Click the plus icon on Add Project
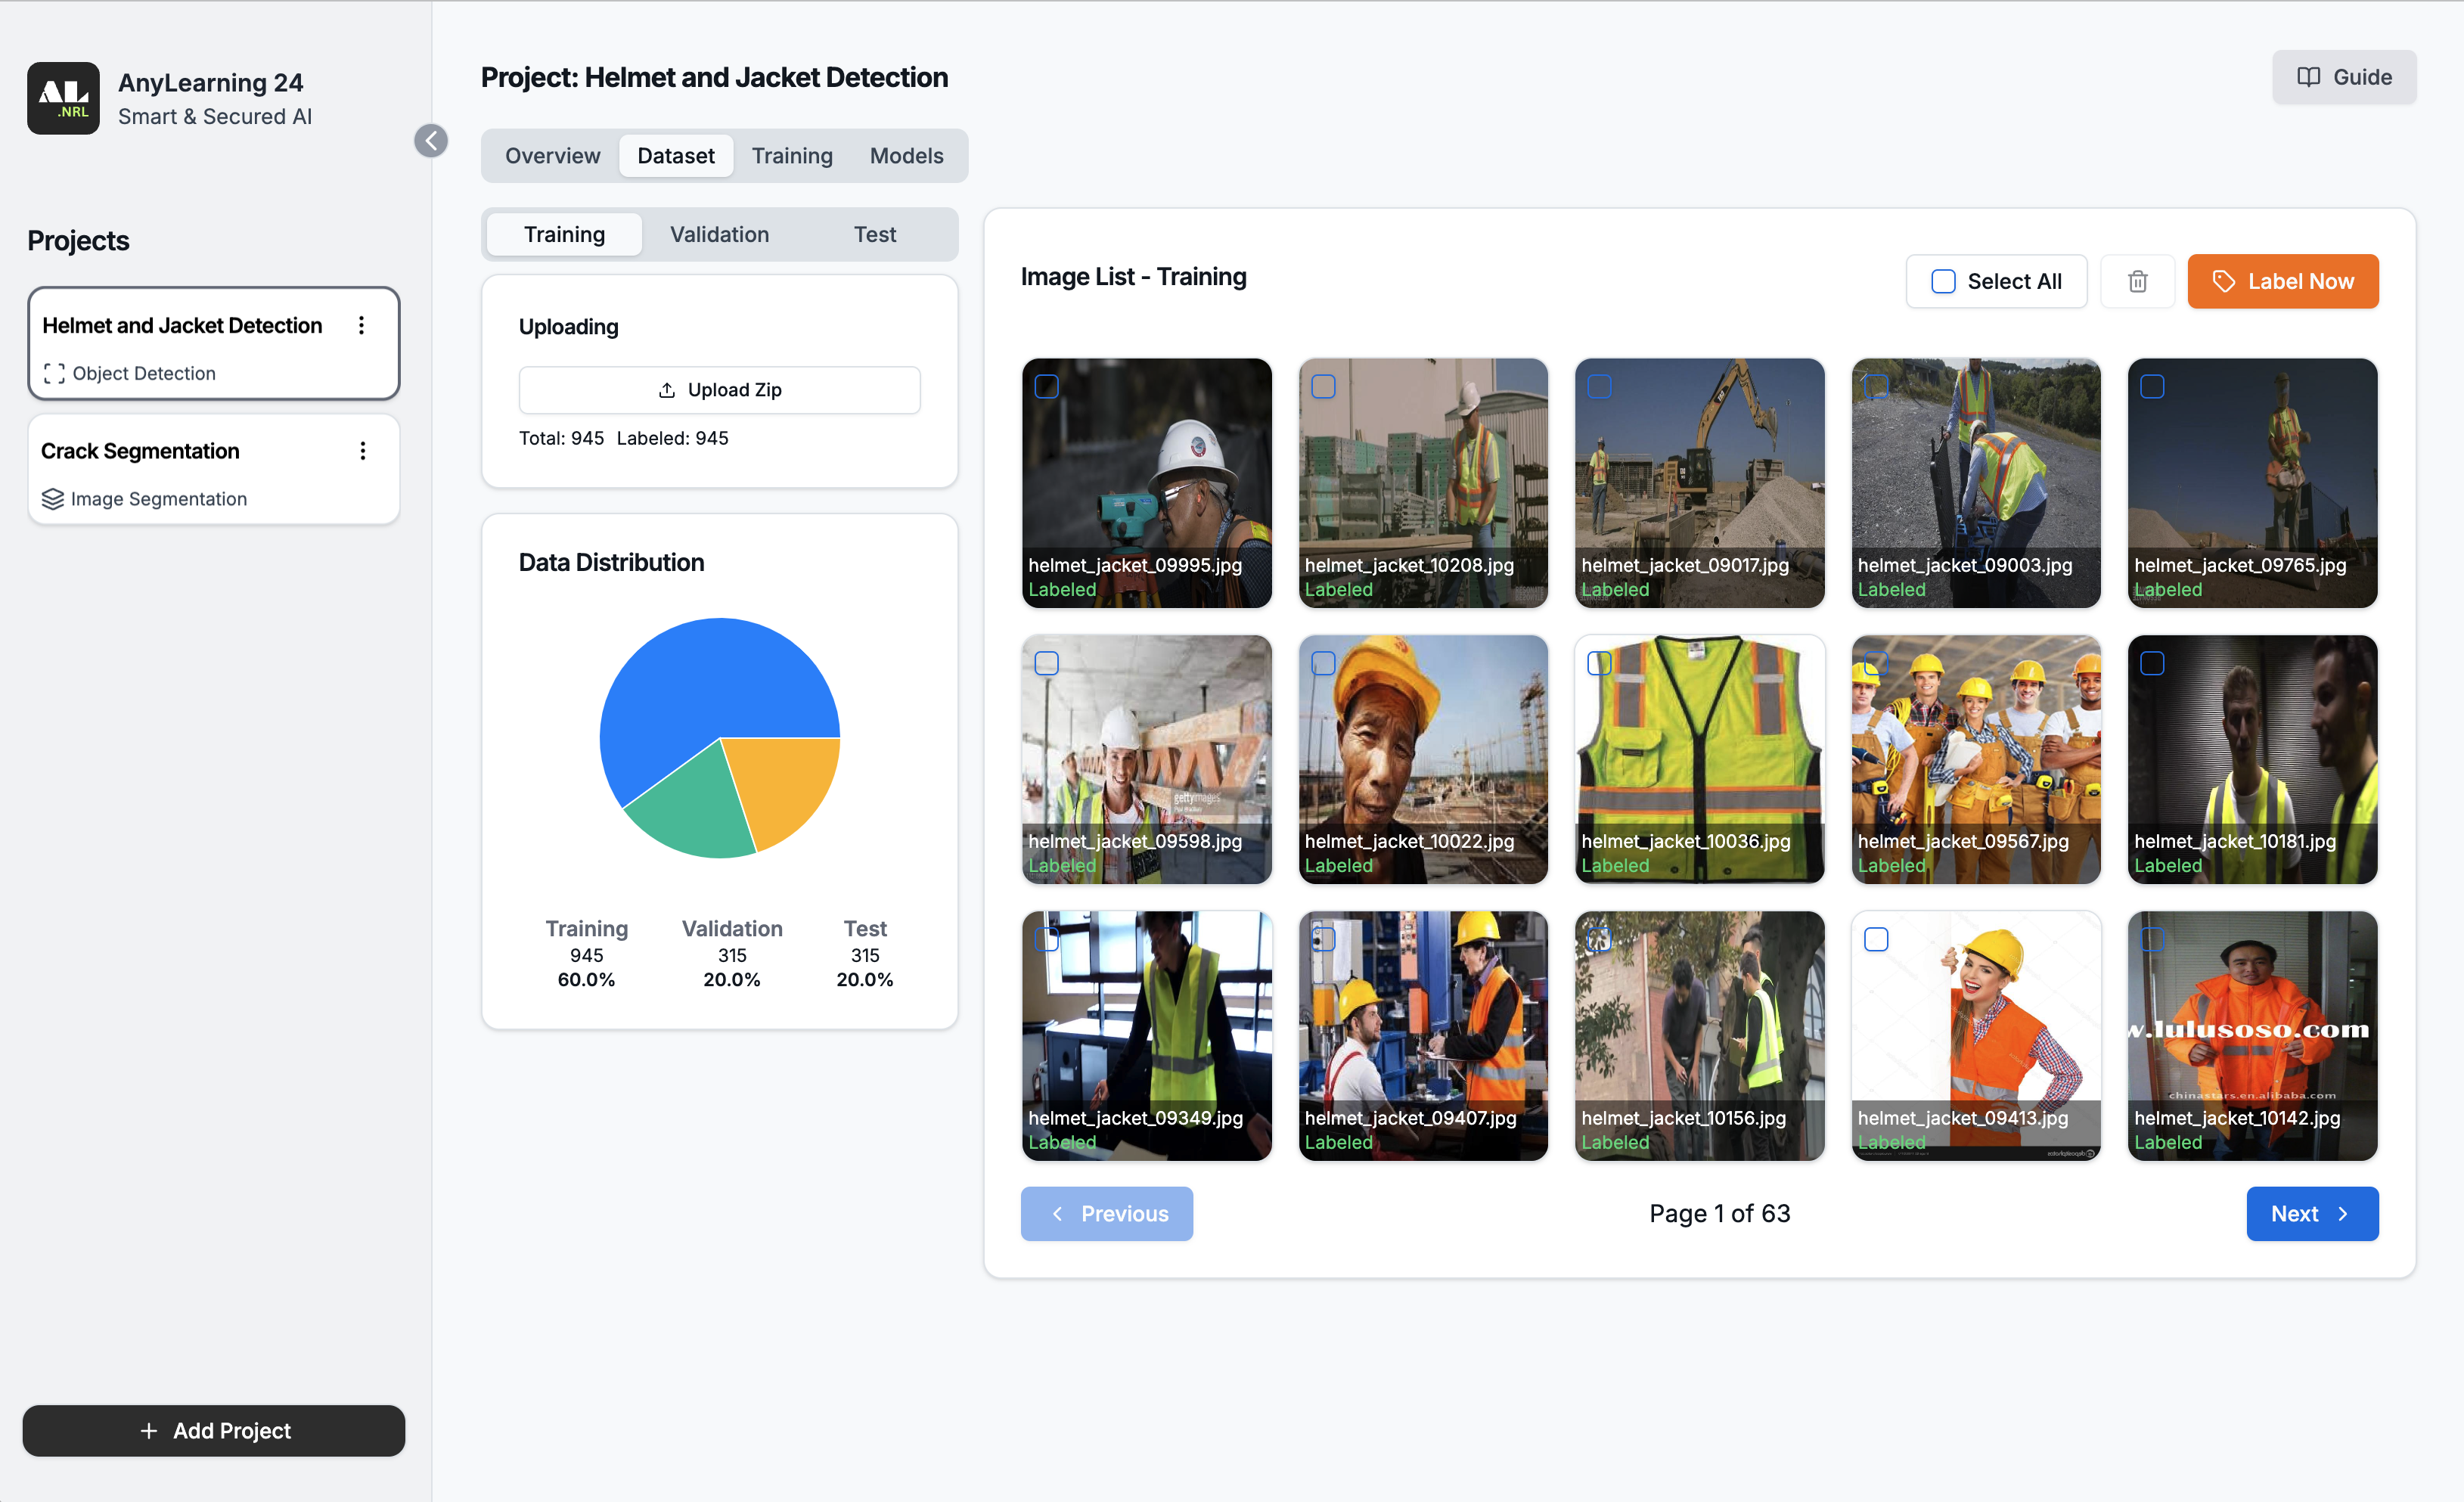Screen dimensions: 2464x1502 [x=149, y=1430]
